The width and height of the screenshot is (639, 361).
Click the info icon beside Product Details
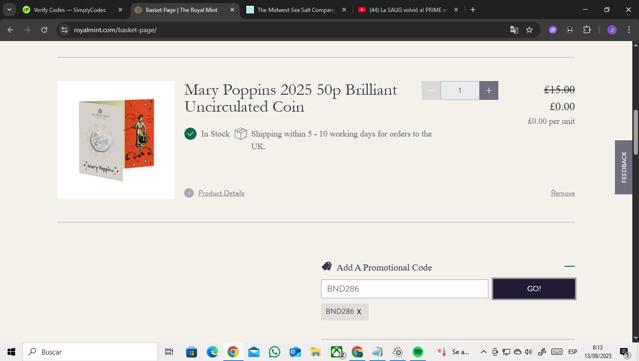189,193
